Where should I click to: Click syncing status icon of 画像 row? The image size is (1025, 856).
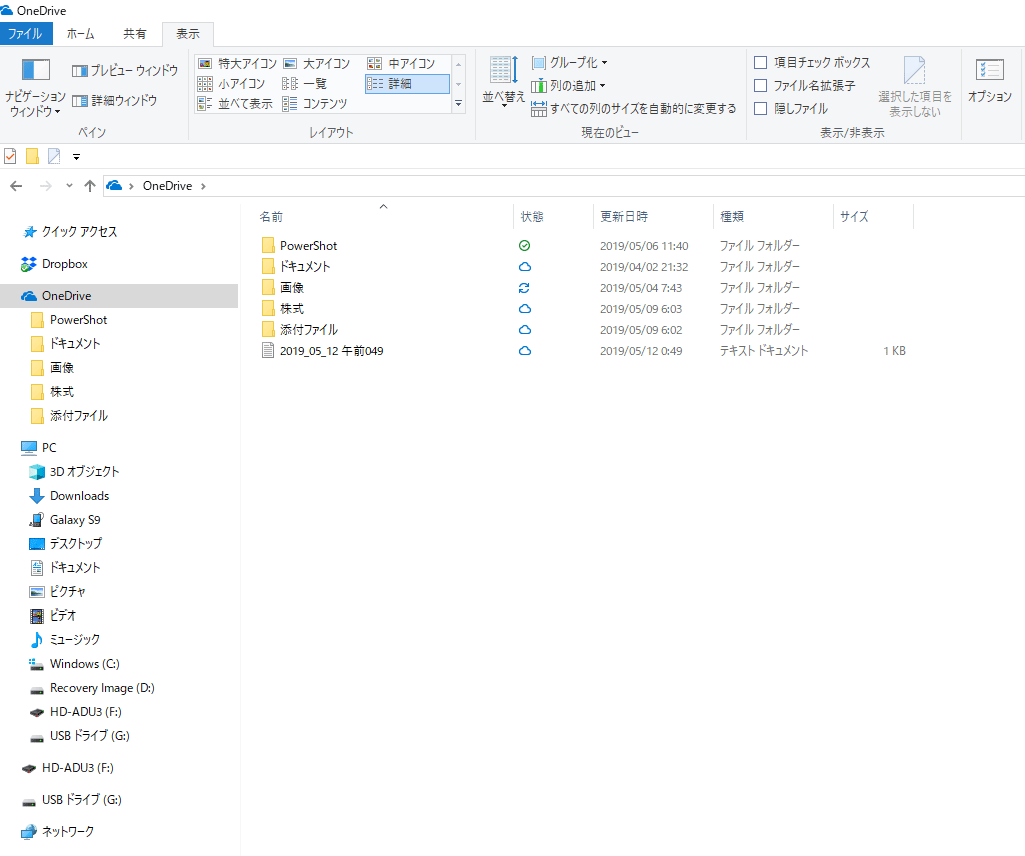point(524,288)
